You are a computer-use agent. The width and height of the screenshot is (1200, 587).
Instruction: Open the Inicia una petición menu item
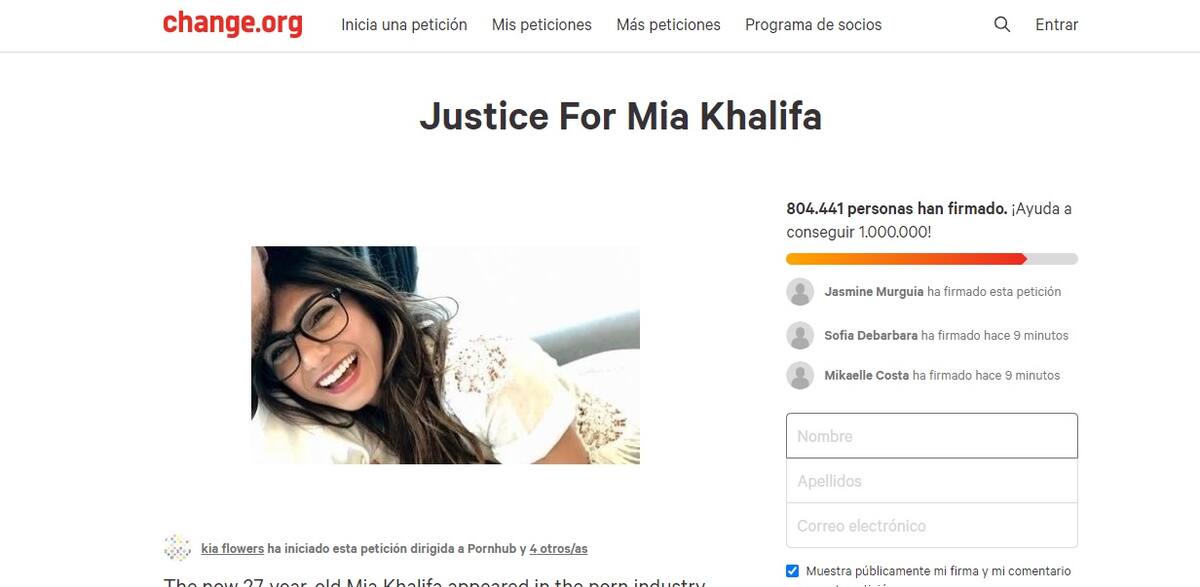click(404, 24)
